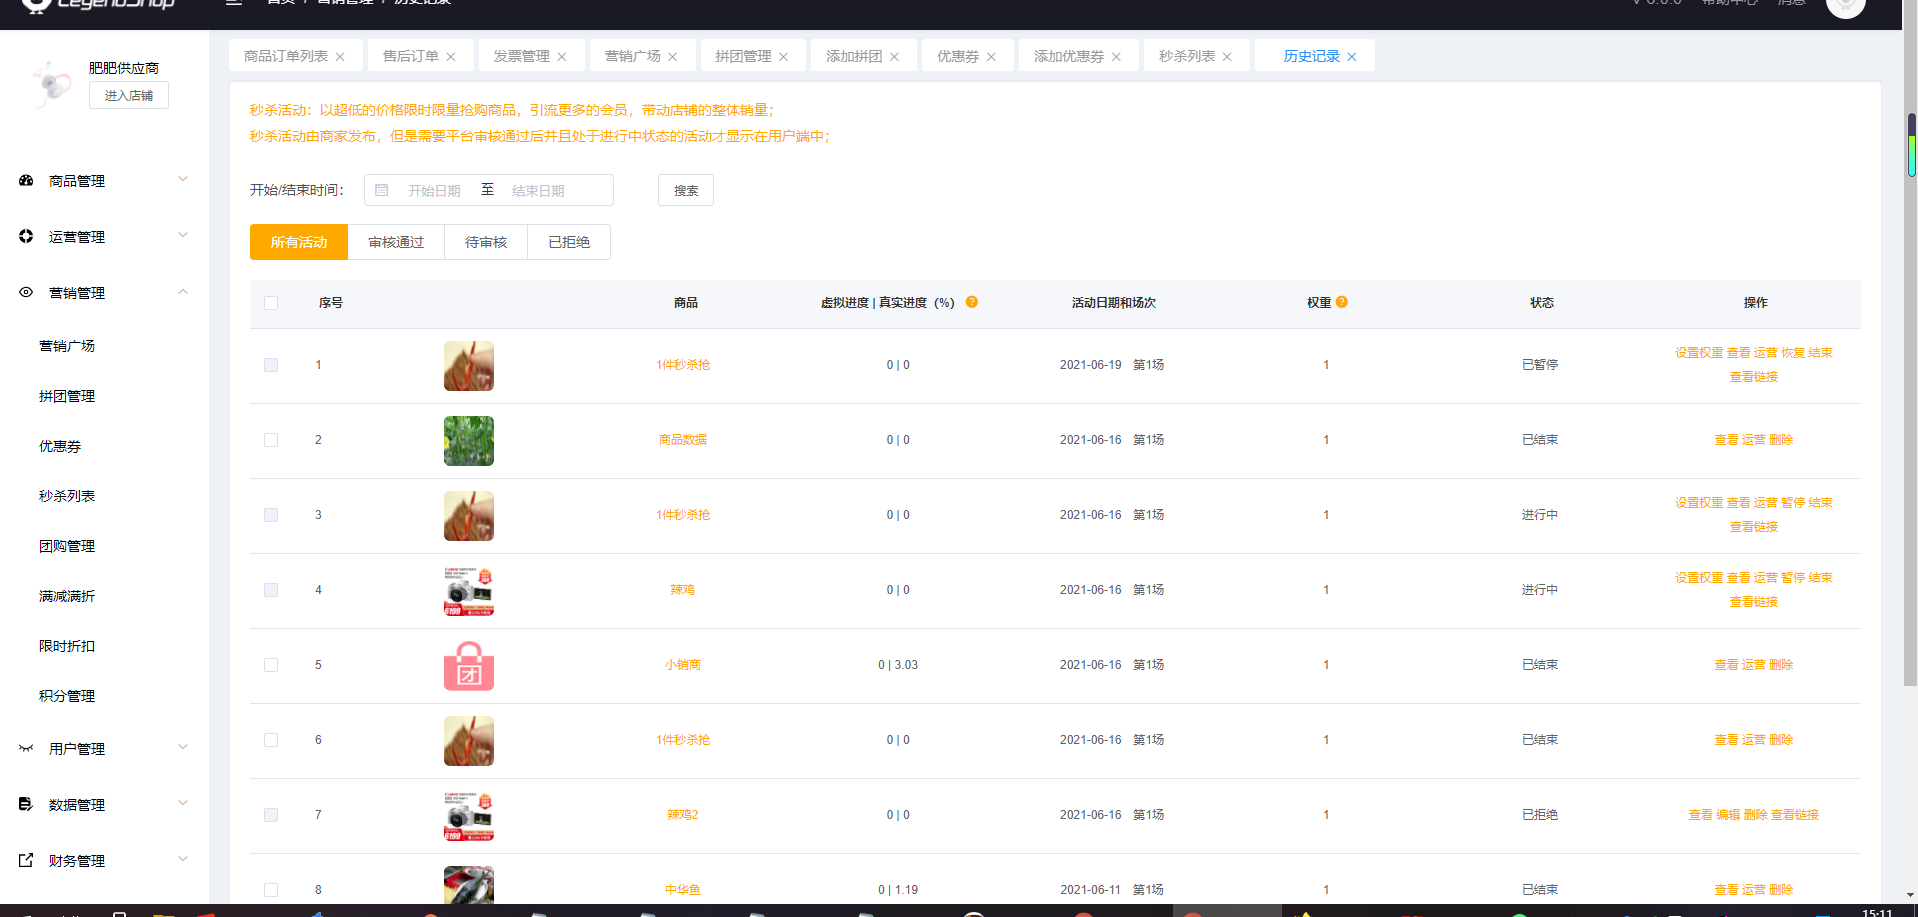The width and height of the screenshot is (1918, 917).
Task: Close the 商品订单列表 tab
Action: pos(340,57)
